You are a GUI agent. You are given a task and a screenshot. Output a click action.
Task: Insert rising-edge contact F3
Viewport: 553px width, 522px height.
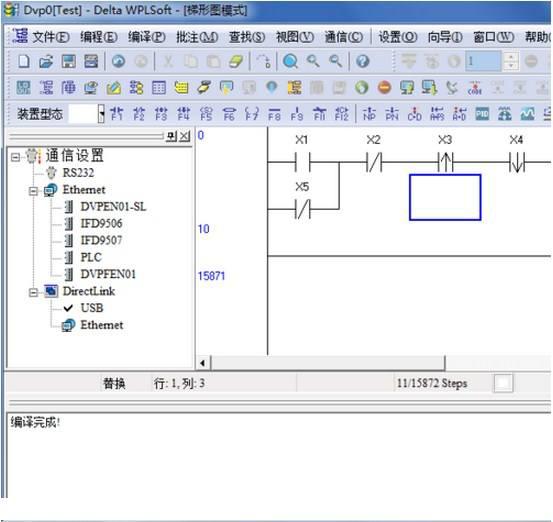click(162, 114)
